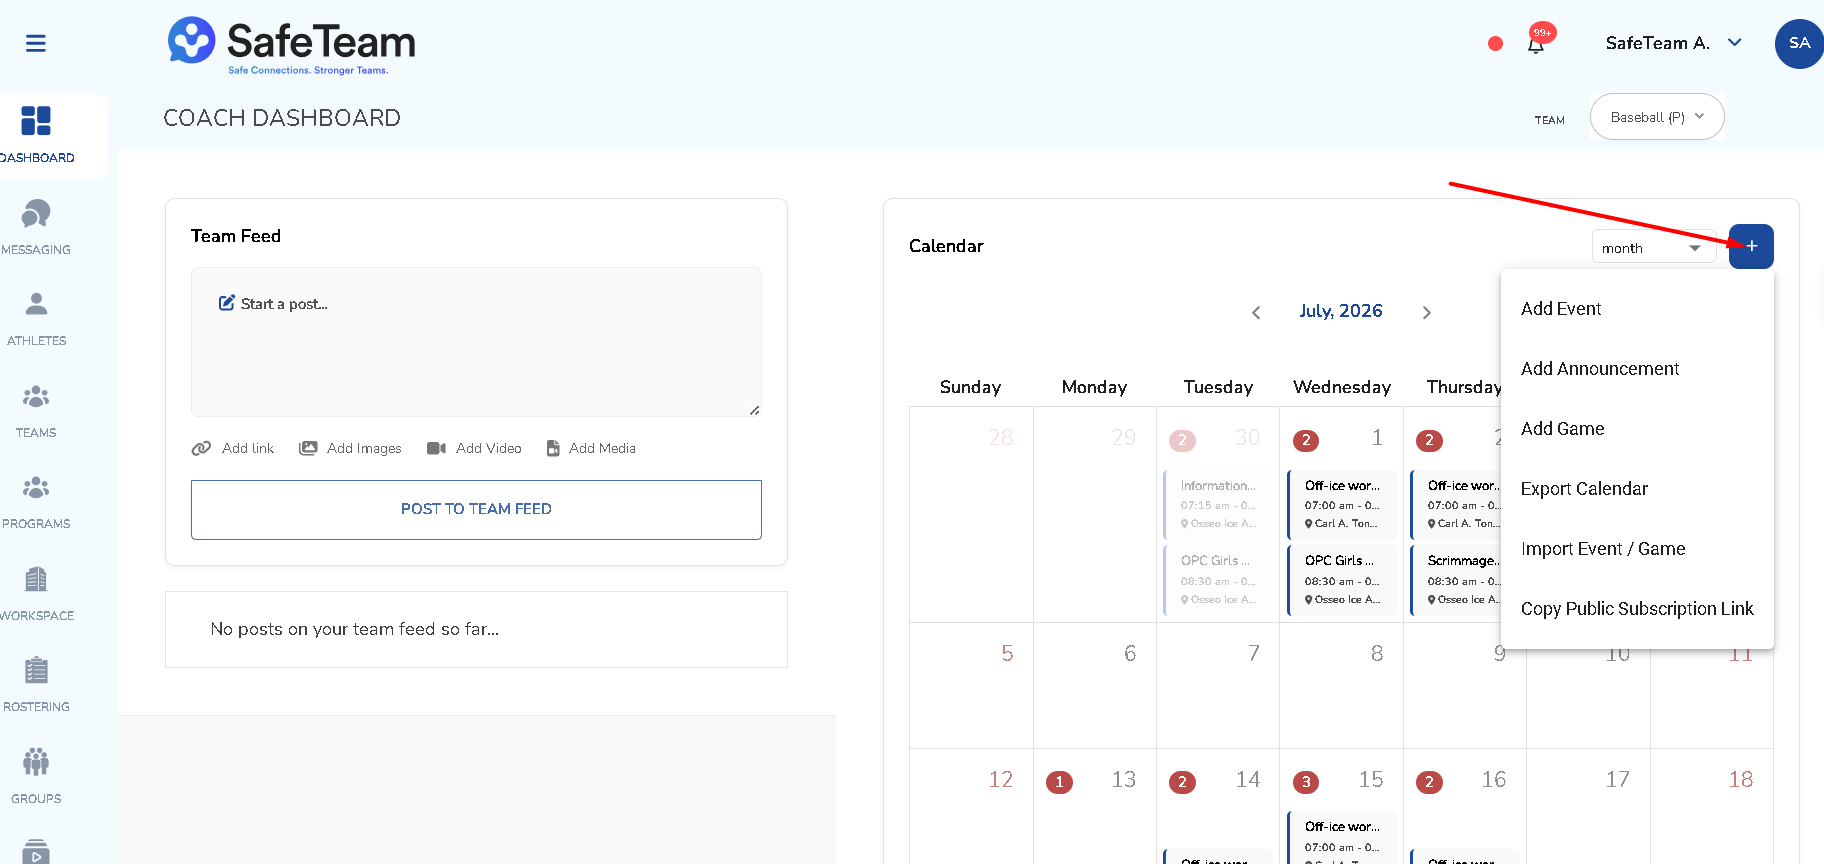Image resolution: width=1824 pixels, height=864 pixels.
Task: Open the Messaging sidebar icon
Action: pos(36,214)
